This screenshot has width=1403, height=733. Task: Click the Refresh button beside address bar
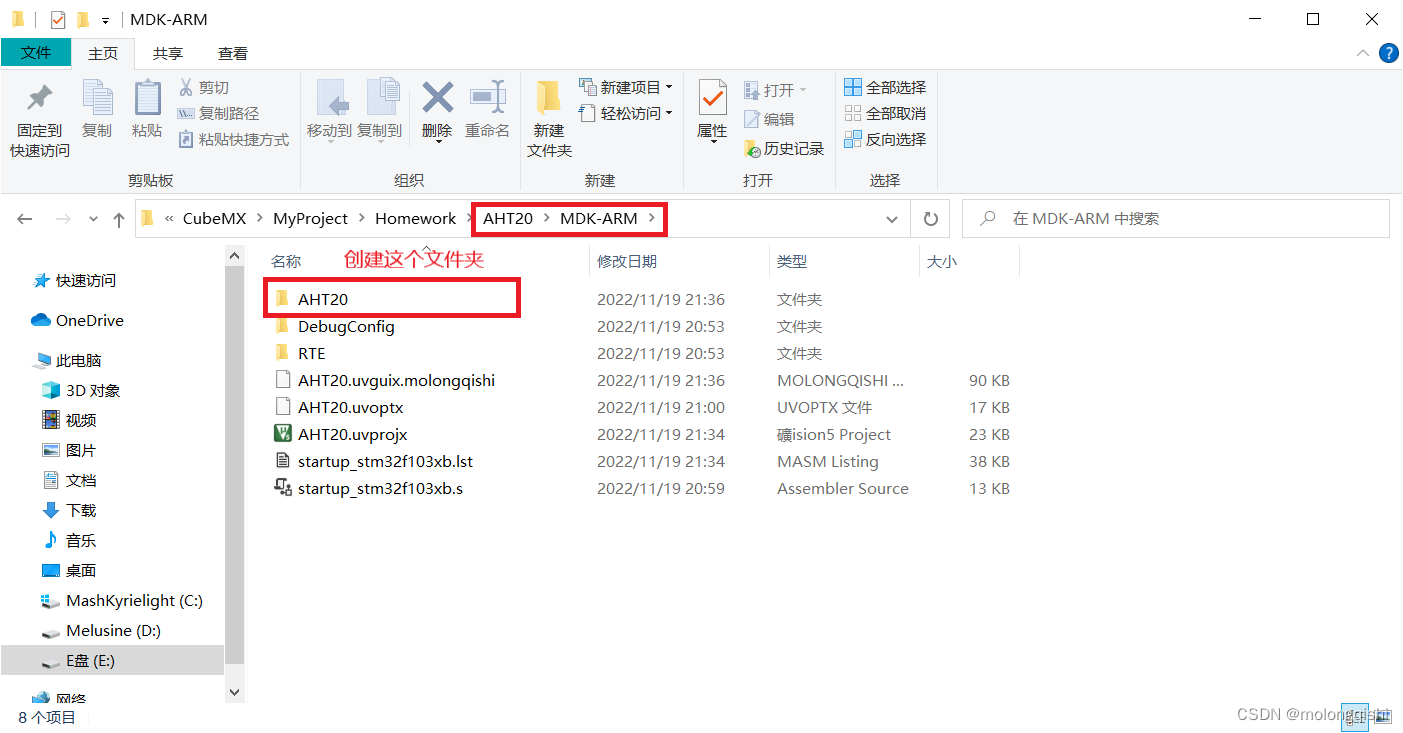coord(930,219)
